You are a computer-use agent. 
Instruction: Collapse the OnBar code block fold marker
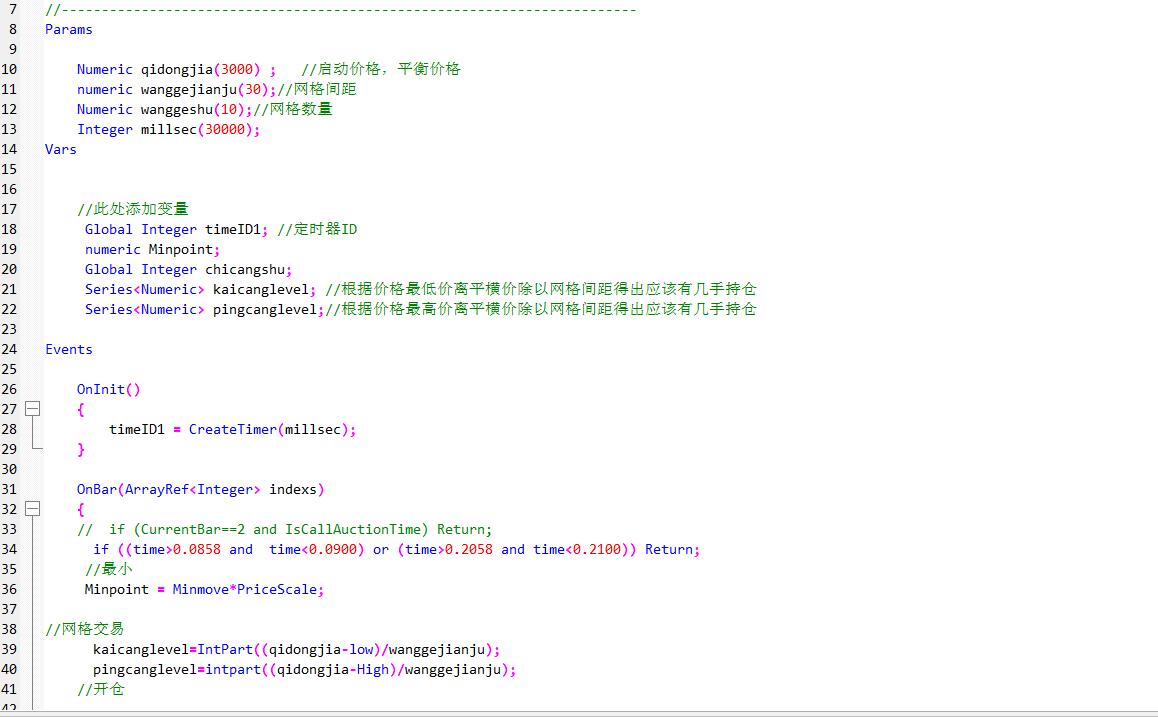(x=32, y=509)
